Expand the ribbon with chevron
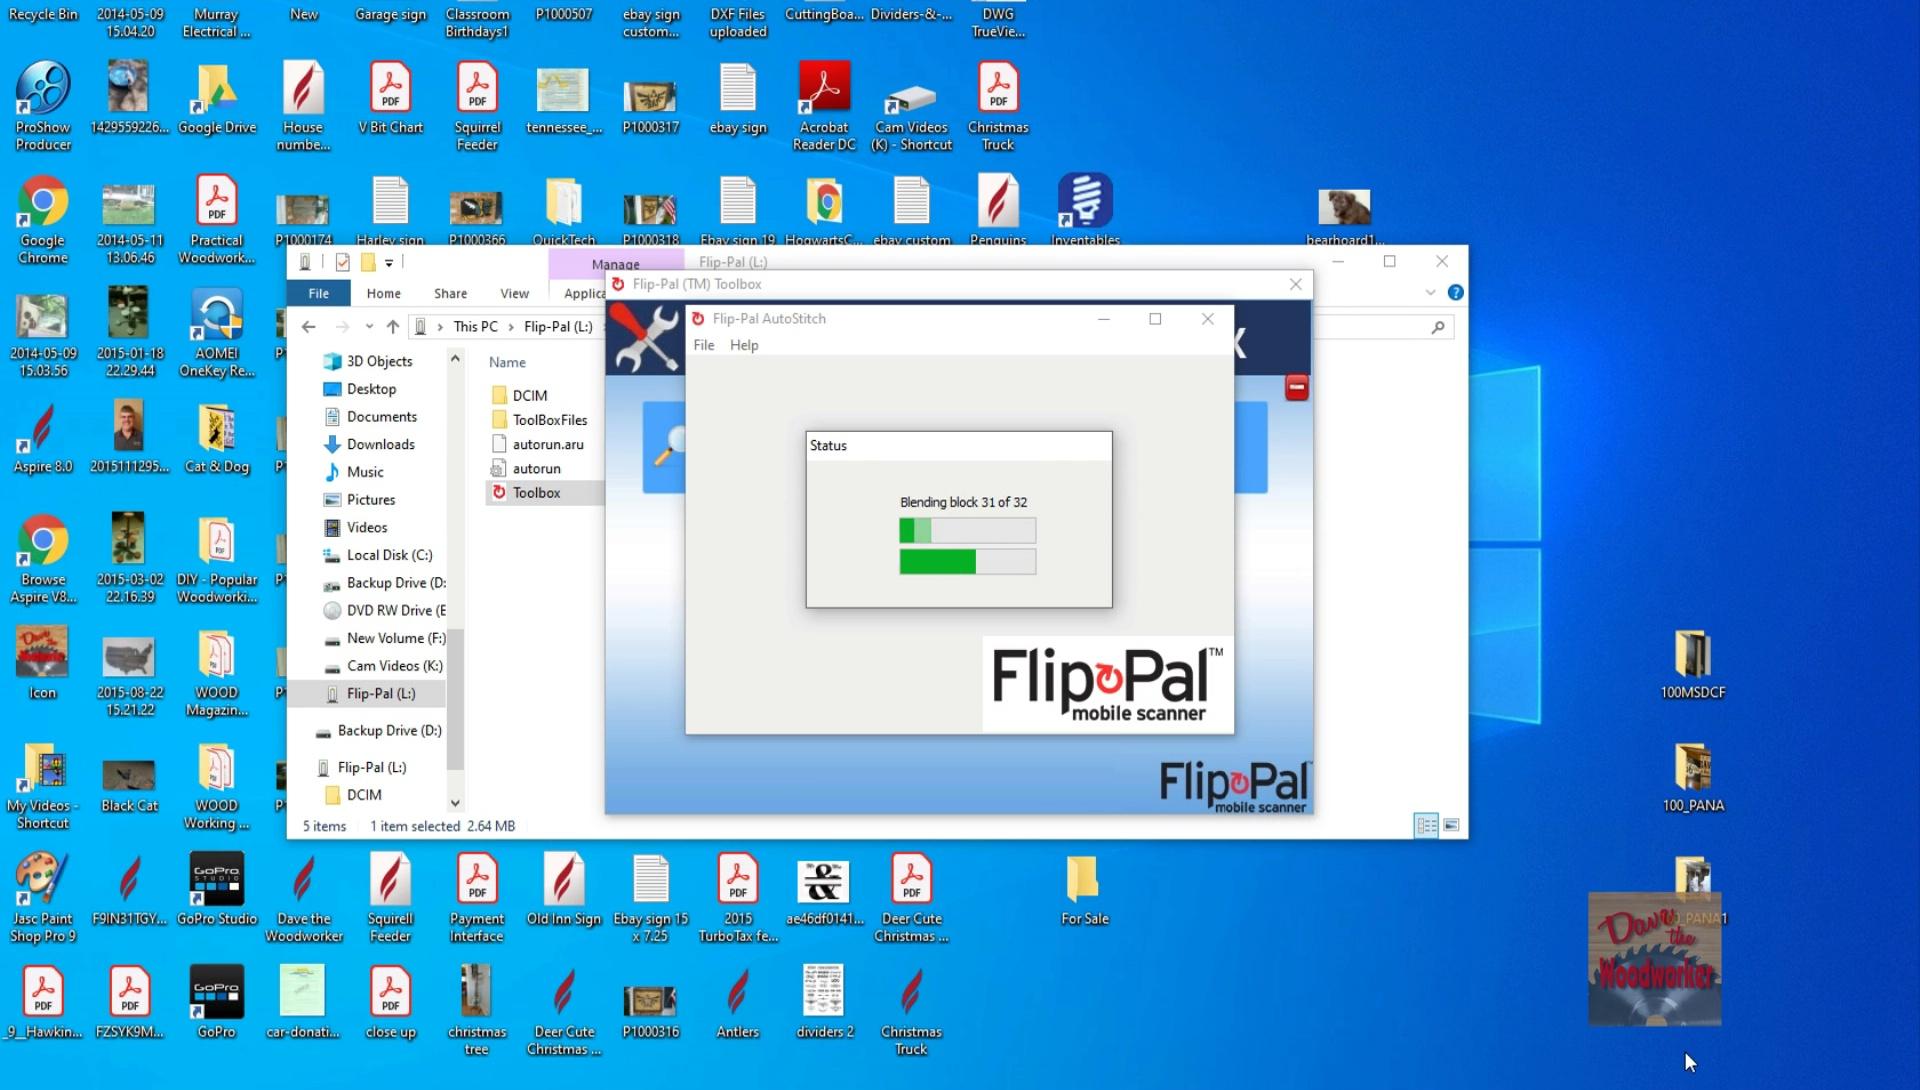The image size is (1920, 1090). [1430, 293]
